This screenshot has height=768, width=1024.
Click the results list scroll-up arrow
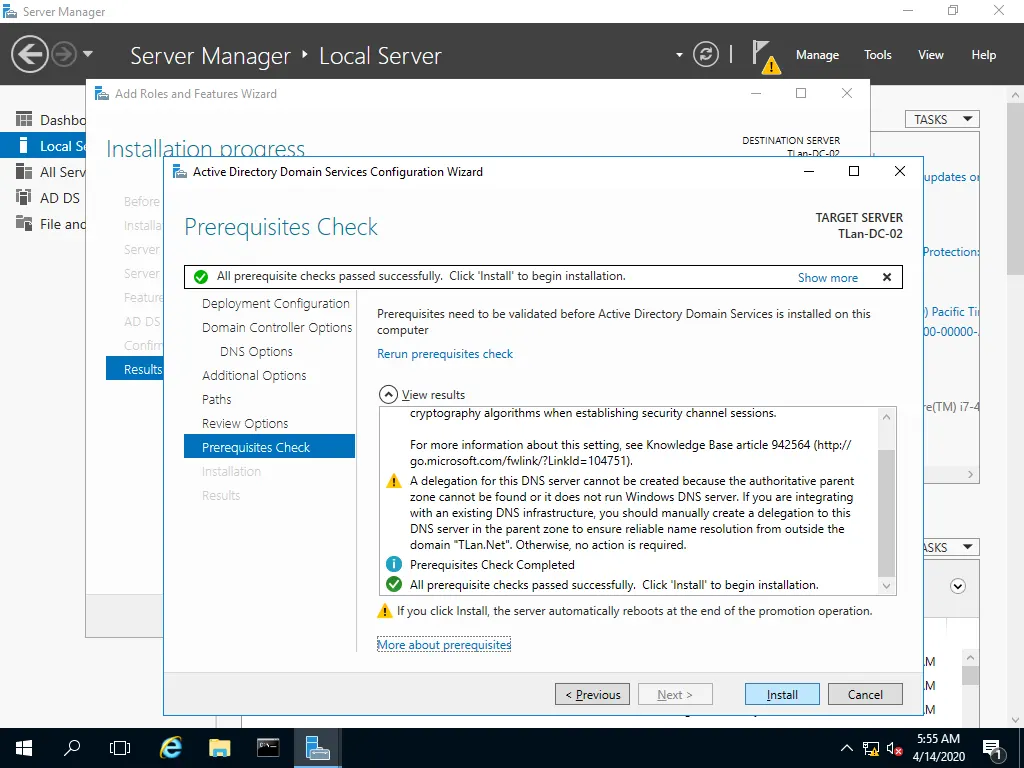click(886, 417)
